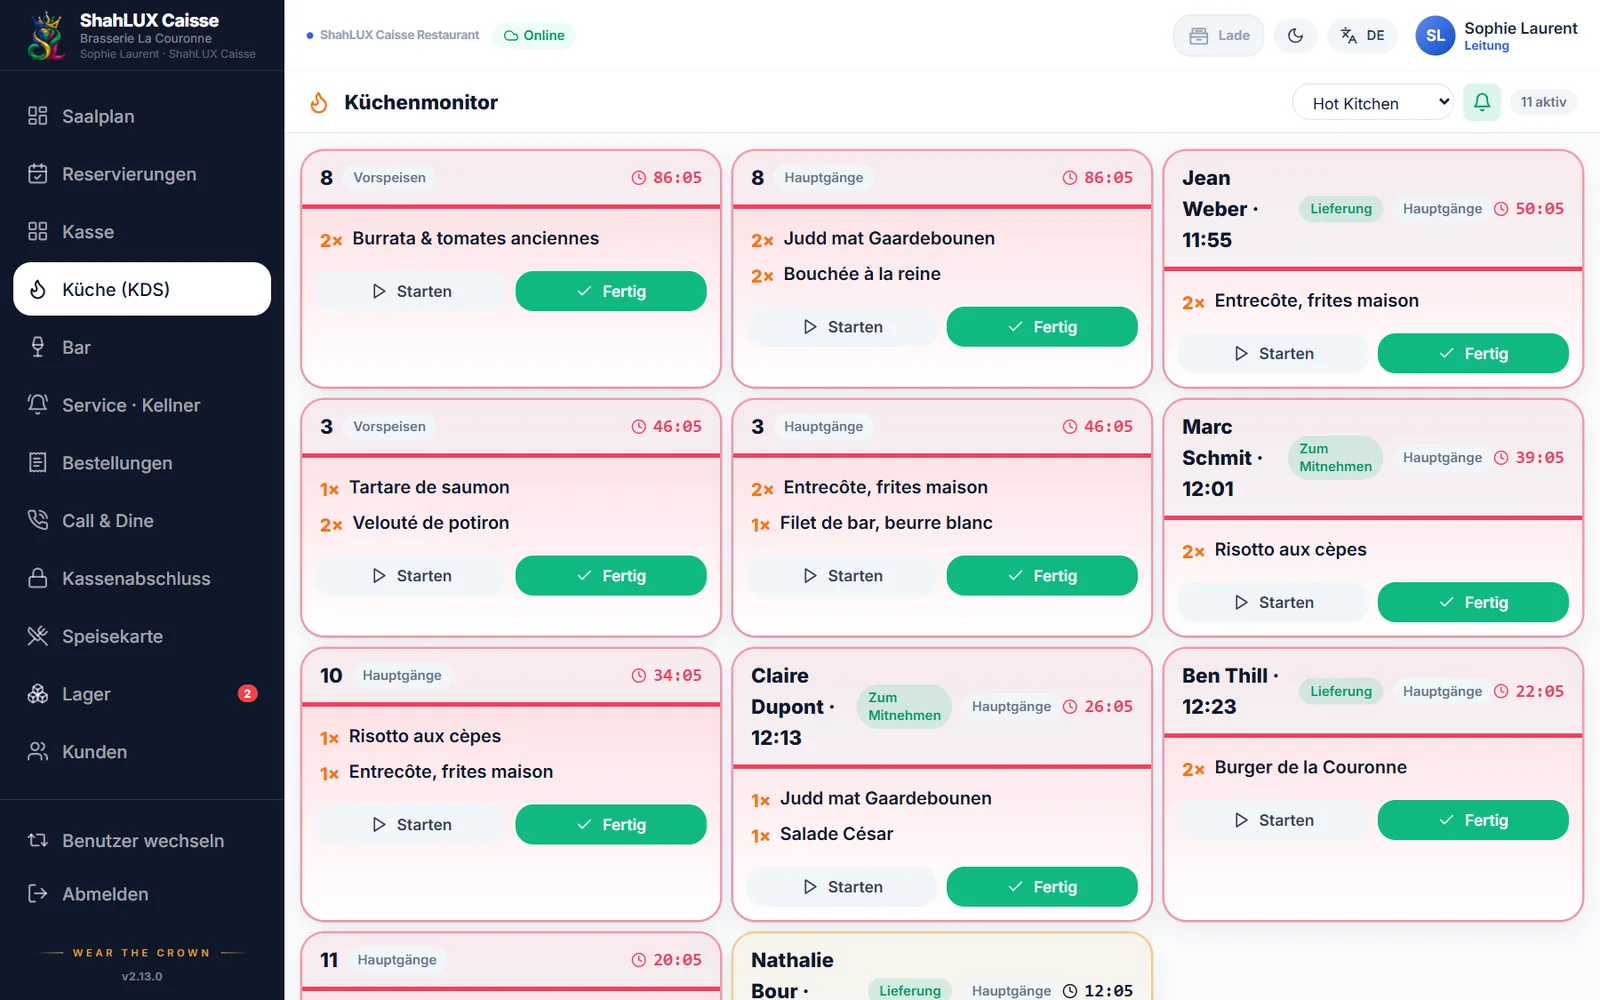Click Zum Mitnehmen tag on Claire Dupont

click(x=904, y=706)
